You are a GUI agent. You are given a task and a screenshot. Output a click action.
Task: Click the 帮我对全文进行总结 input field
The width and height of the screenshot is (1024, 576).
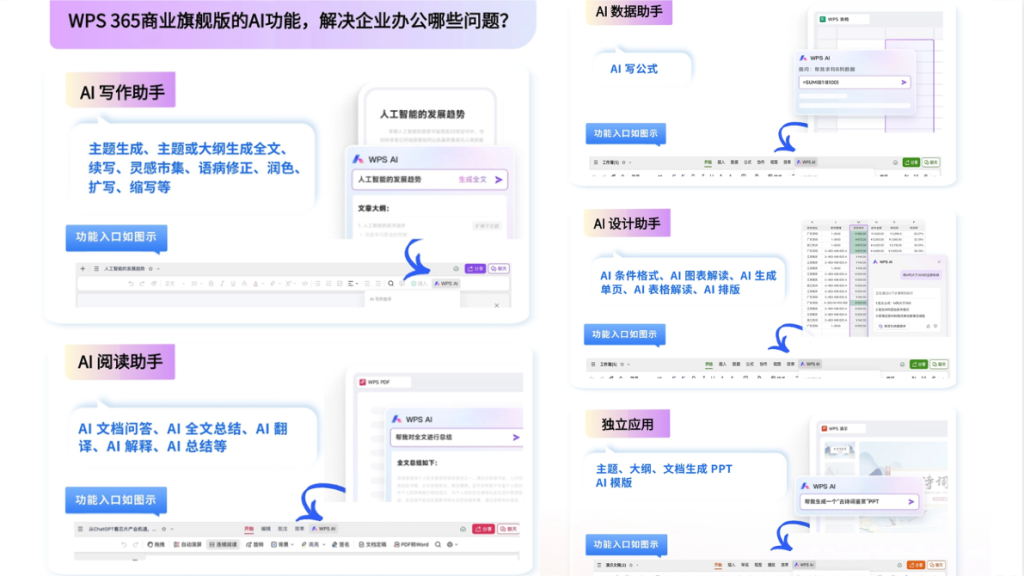point(456,438)
